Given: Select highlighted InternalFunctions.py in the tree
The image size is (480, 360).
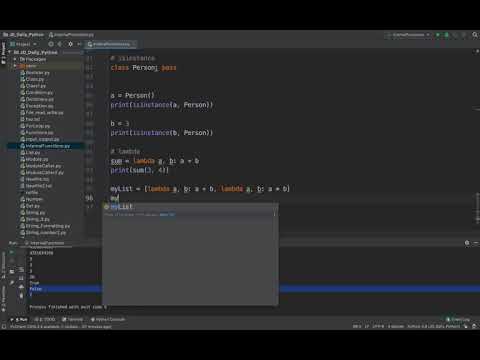Looking at the screenshot, I should tap(45, 146).
